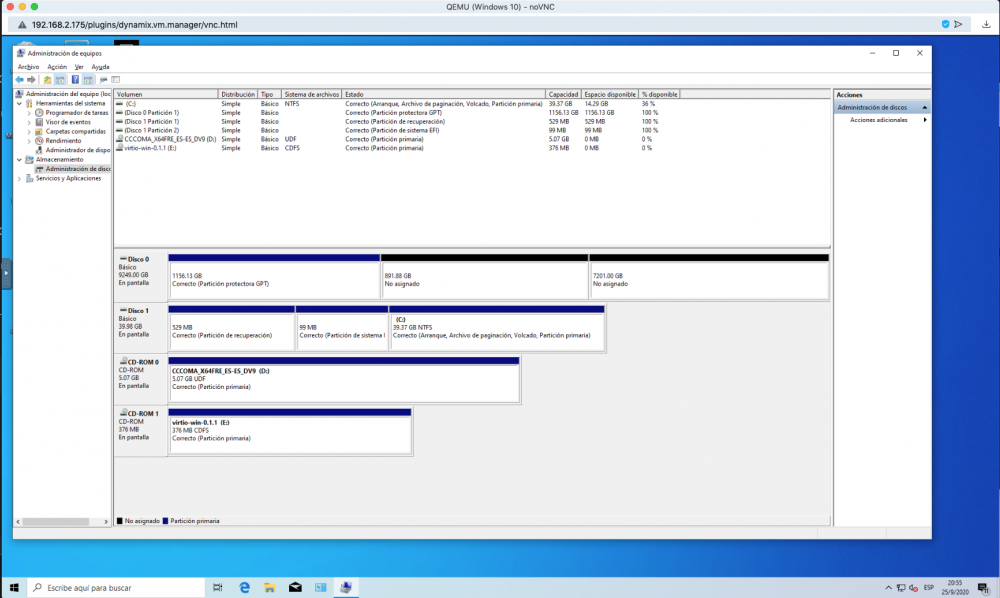Click the Administrador de dispositivos icon
The height and width of the screenshot is (598, 1000).
point(39,150)
